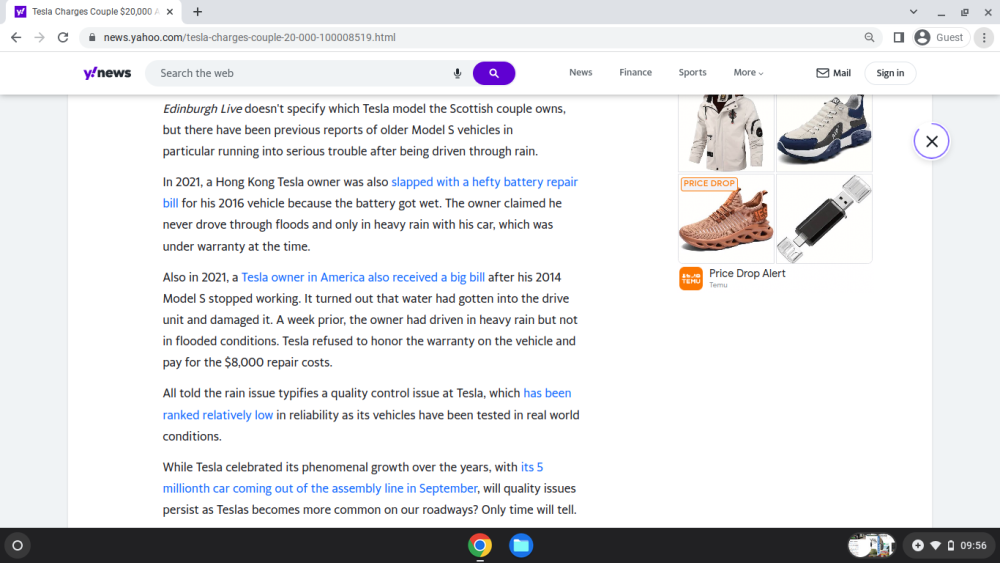The height and width of the screenshot is (563, 1000).
Task: Open the Finance navigation item
Action: (x=635, y=73)
